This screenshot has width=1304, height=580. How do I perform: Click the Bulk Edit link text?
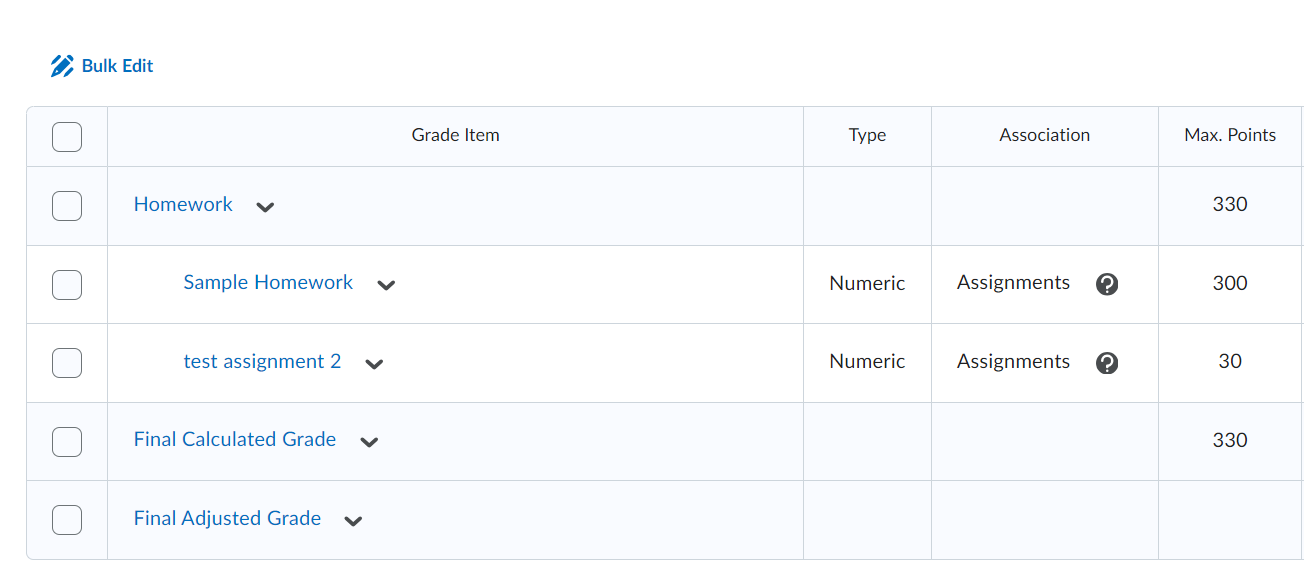[x=117, y=66]
